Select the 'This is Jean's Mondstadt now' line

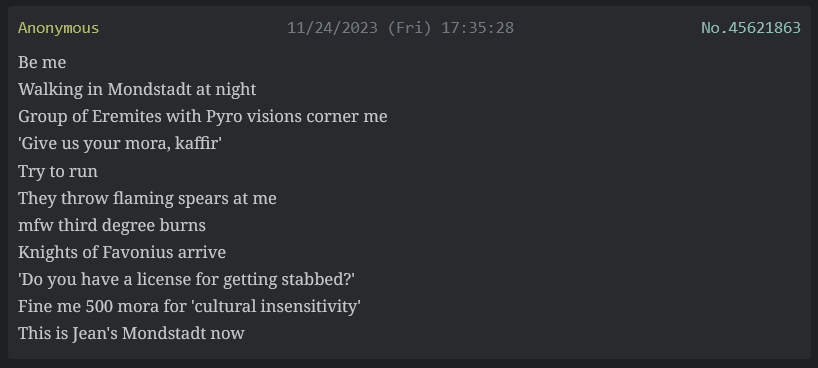[131, 334]
